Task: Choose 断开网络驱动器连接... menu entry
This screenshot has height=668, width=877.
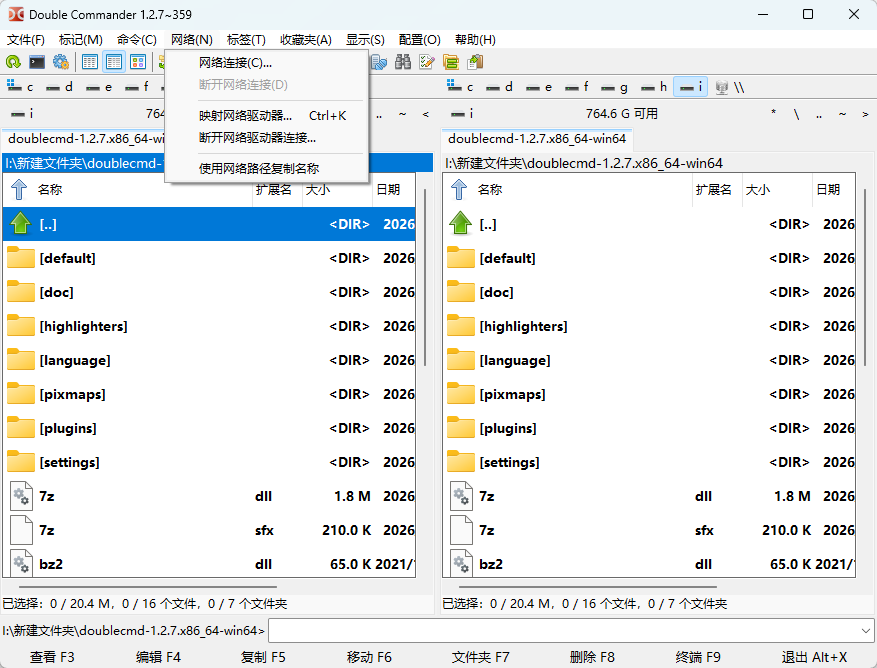Action: 267,138
